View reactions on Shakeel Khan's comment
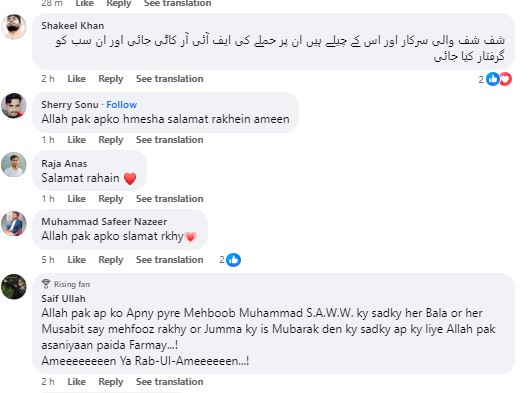This screenshot has width=532, height=393. click(x=495, y=79)
